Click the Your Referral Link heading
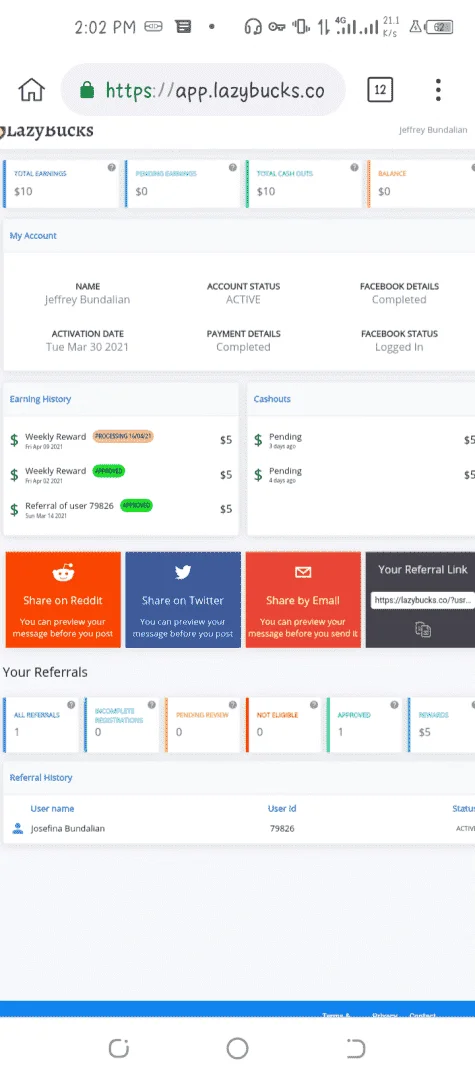This screenshot has width=475, height=1080. [423, 570]
